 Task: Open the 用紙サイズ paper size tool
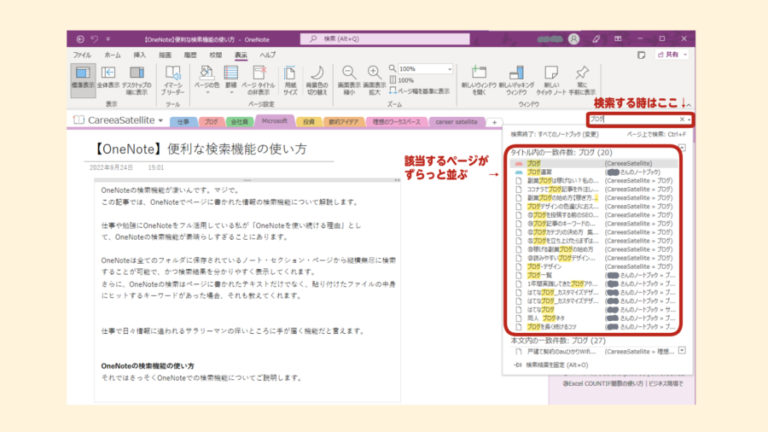290,80
